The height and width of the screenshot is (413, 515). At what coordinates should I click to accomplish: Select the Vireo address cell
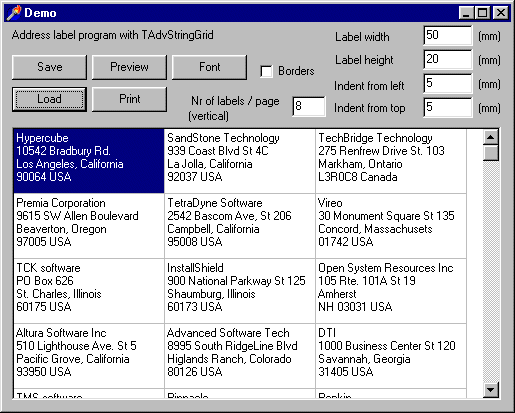coord(391,226)
